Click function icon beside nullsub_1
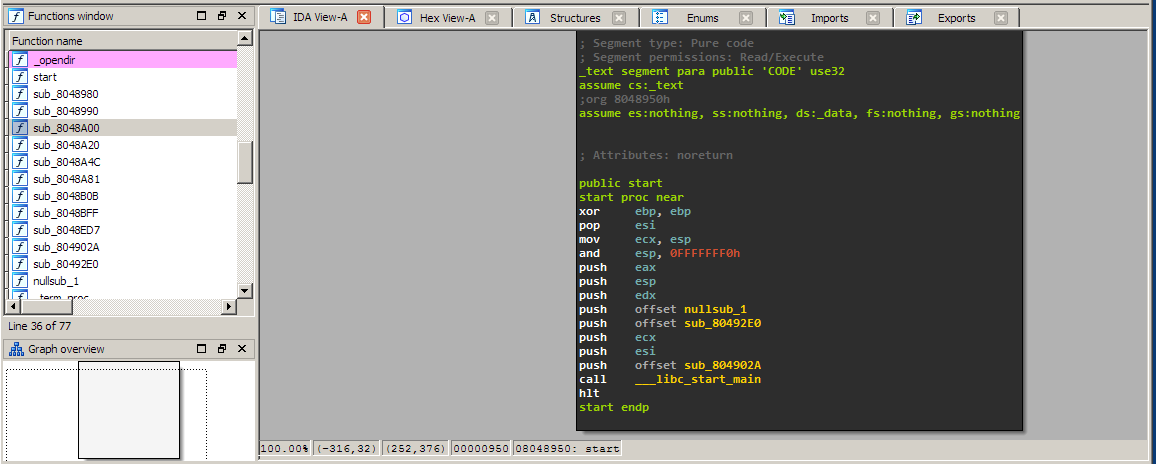 point(21,280)
